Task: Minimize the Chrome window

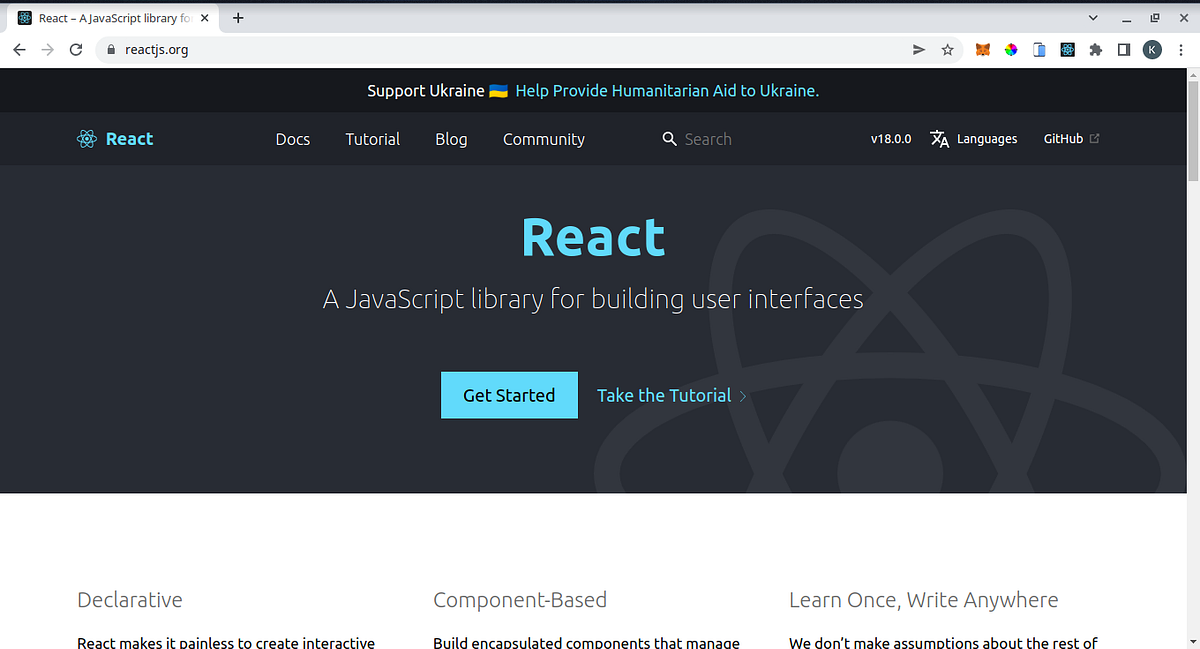Action: pyautogui.click(x=1125, y=18)
